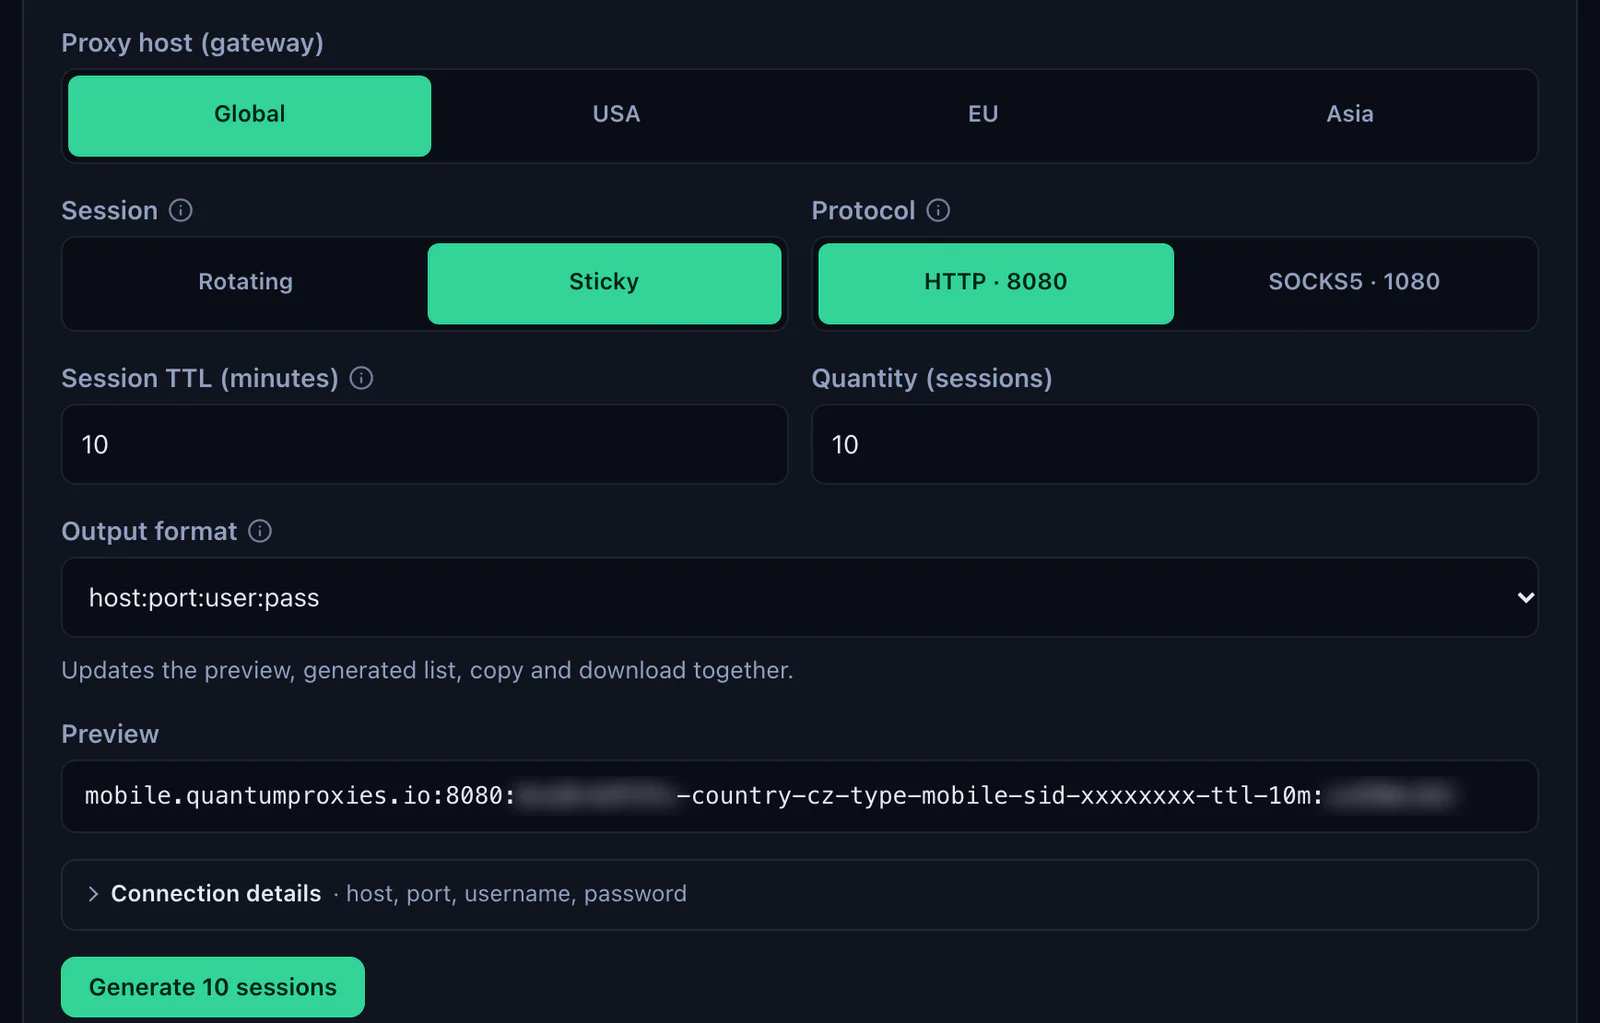Open the Session TTL info icon
This screenshot has width=1600, height=1023.
[x=361, y=378]
